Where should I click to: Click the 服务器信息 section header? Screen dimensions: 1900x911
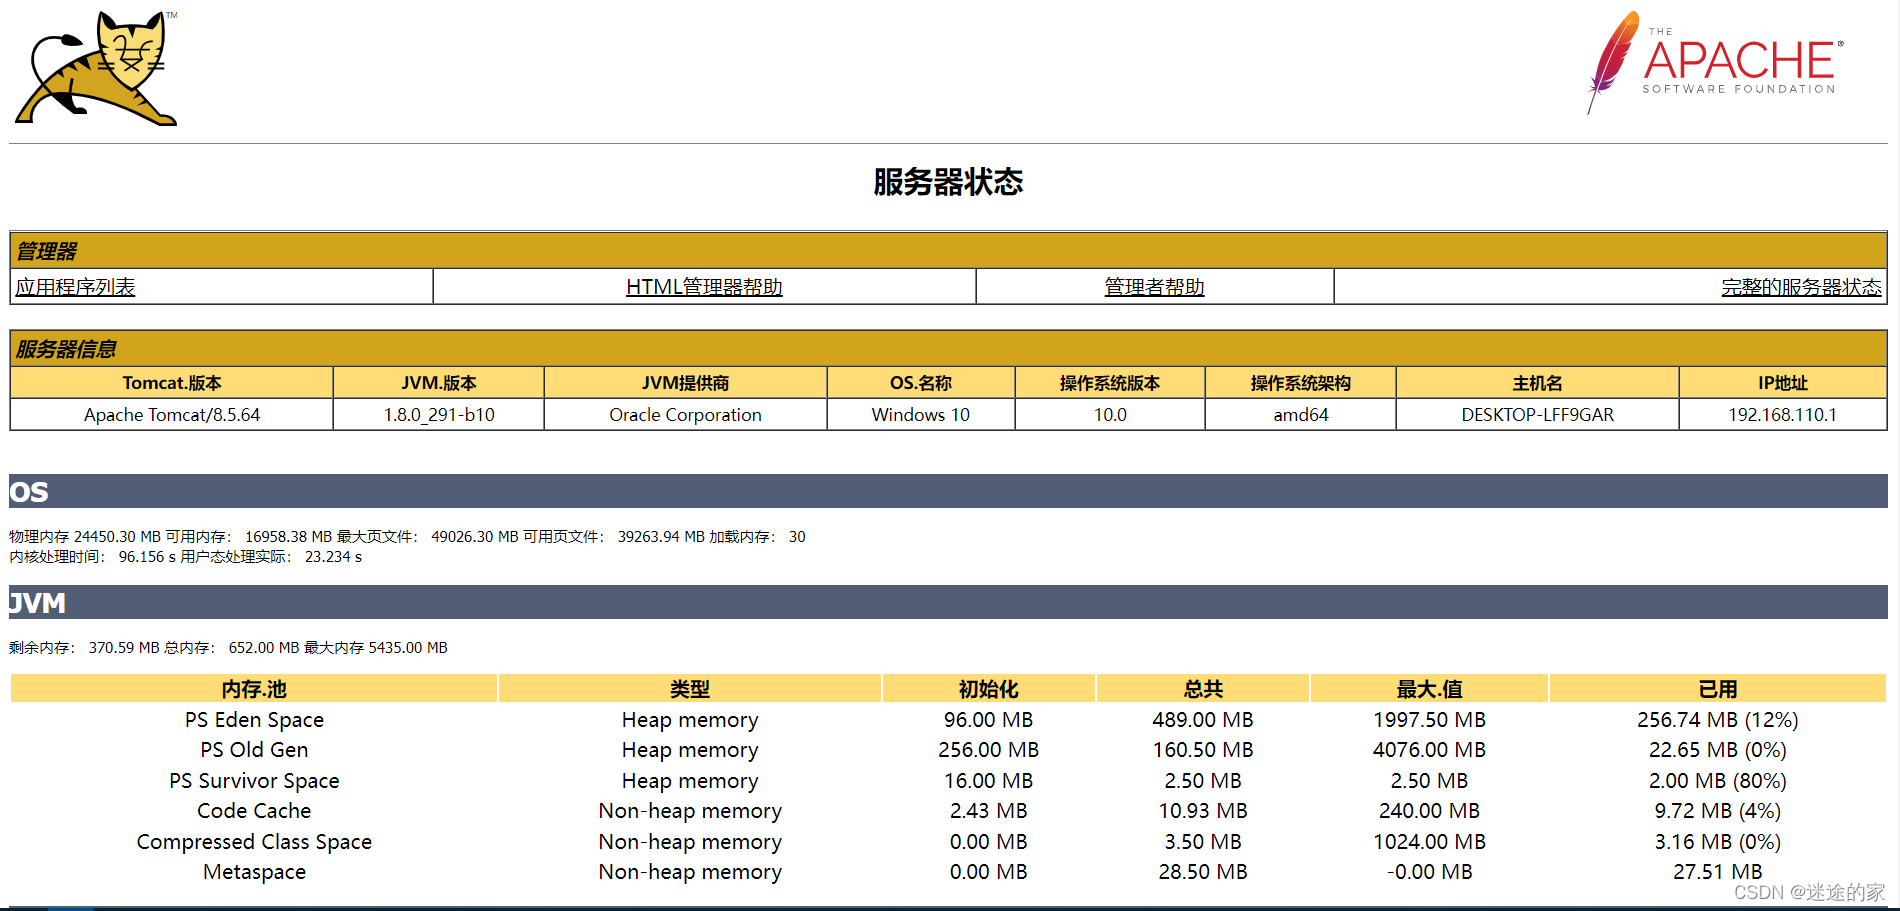click(948, 348)
